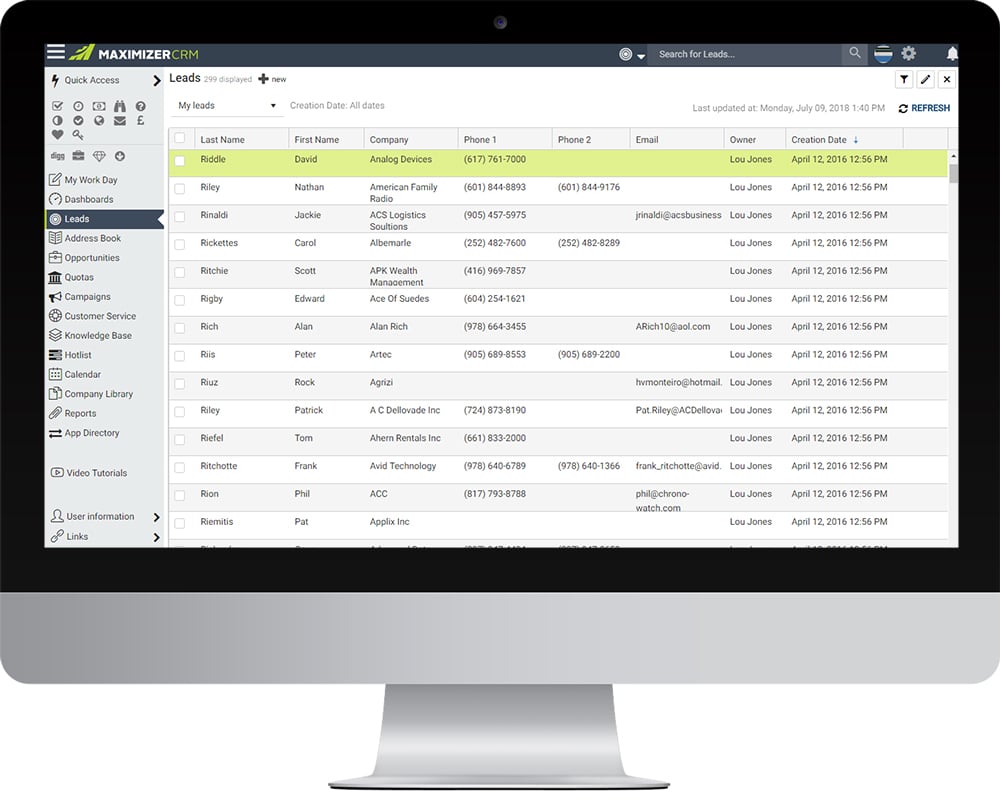Viewport: 1000px width, 812px height.
Task: Click the download circle shortcut icon
Action: tap(120, 156)
